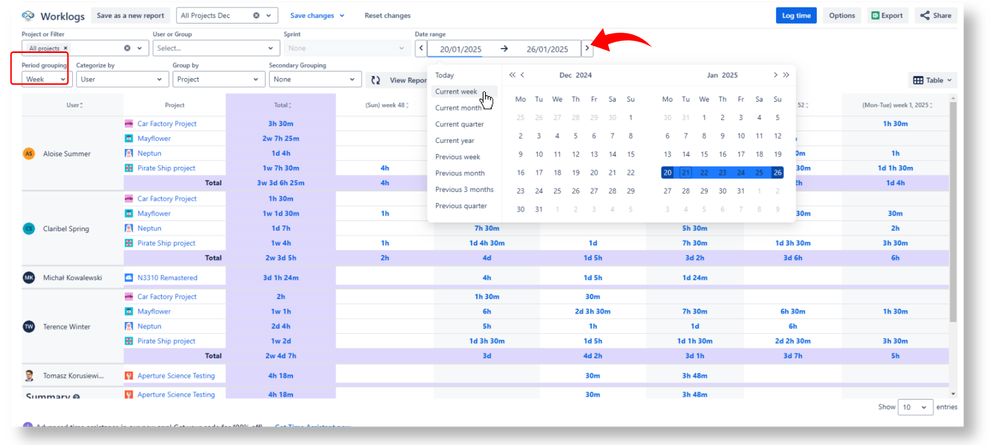999x445 pixels.
Task: Click Aloise Summer's total 3w 3d 6h 25m
Action: (280, 183)
